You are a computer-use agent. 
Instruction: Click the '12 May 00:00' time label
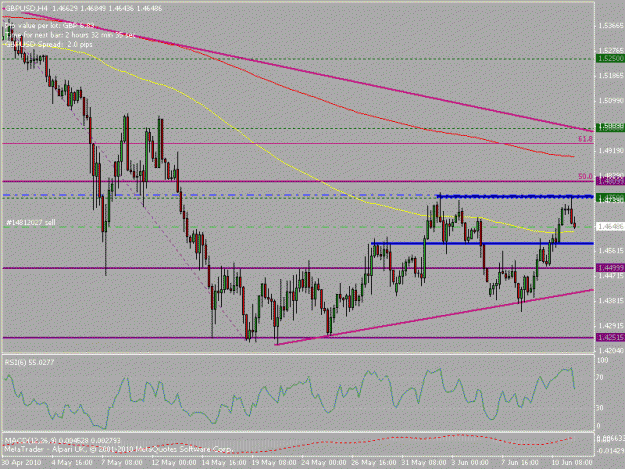click(x=174, y=462)
